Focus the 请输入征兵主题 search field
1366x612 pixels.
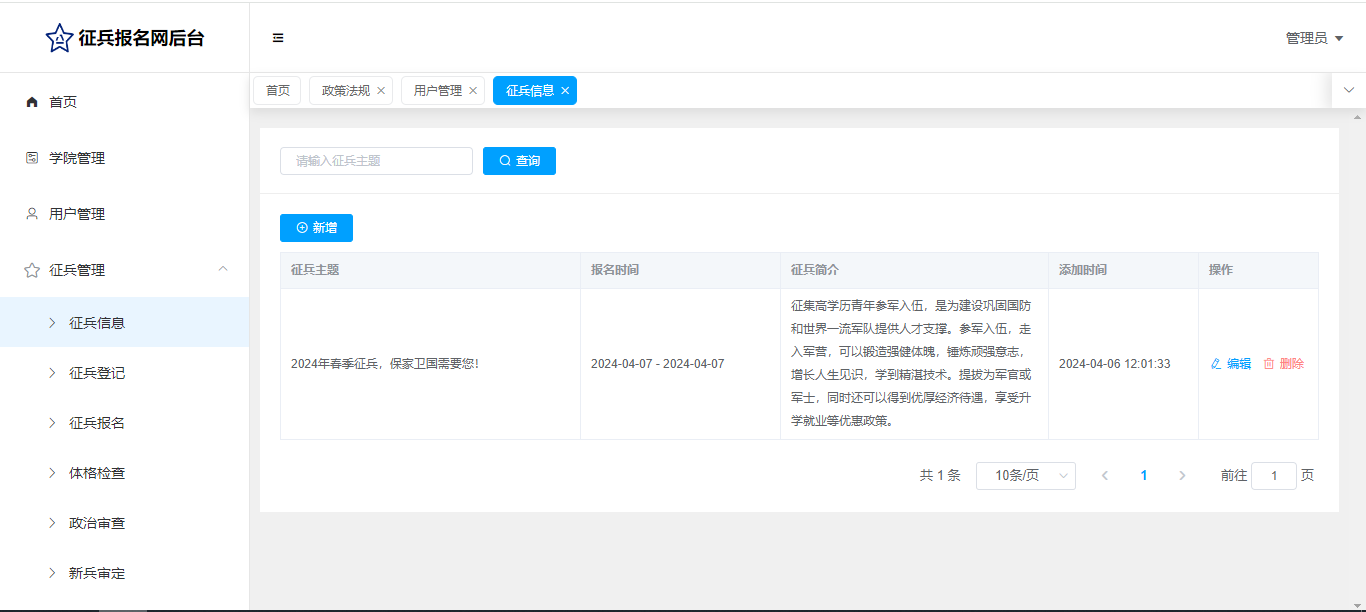[376, 161]
